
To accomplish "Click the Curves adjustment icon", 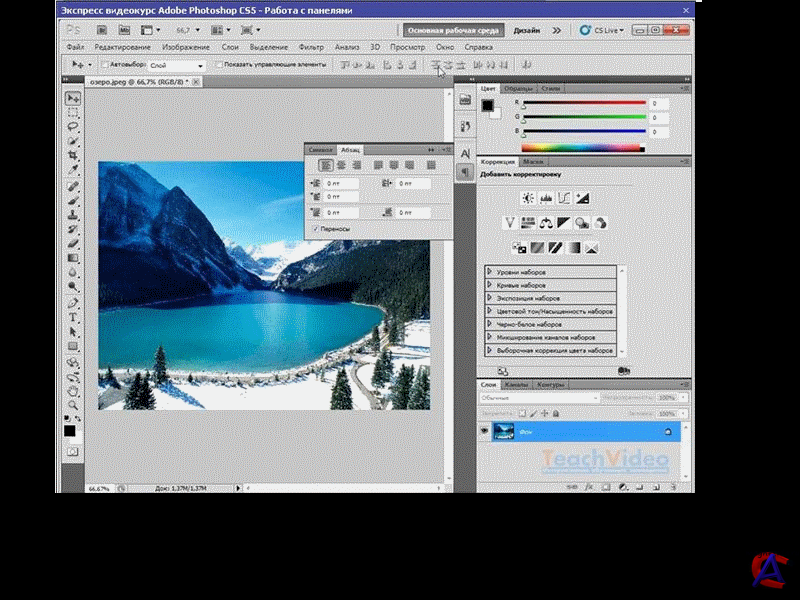I will tap(564, 198).
